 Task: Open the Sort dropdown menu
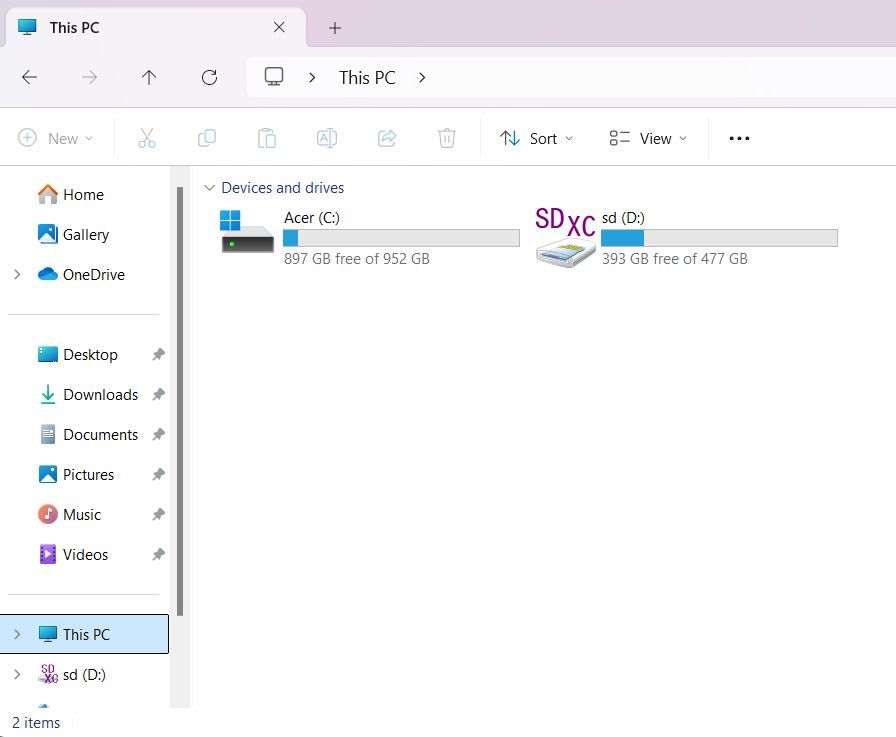tap(536, 138)
